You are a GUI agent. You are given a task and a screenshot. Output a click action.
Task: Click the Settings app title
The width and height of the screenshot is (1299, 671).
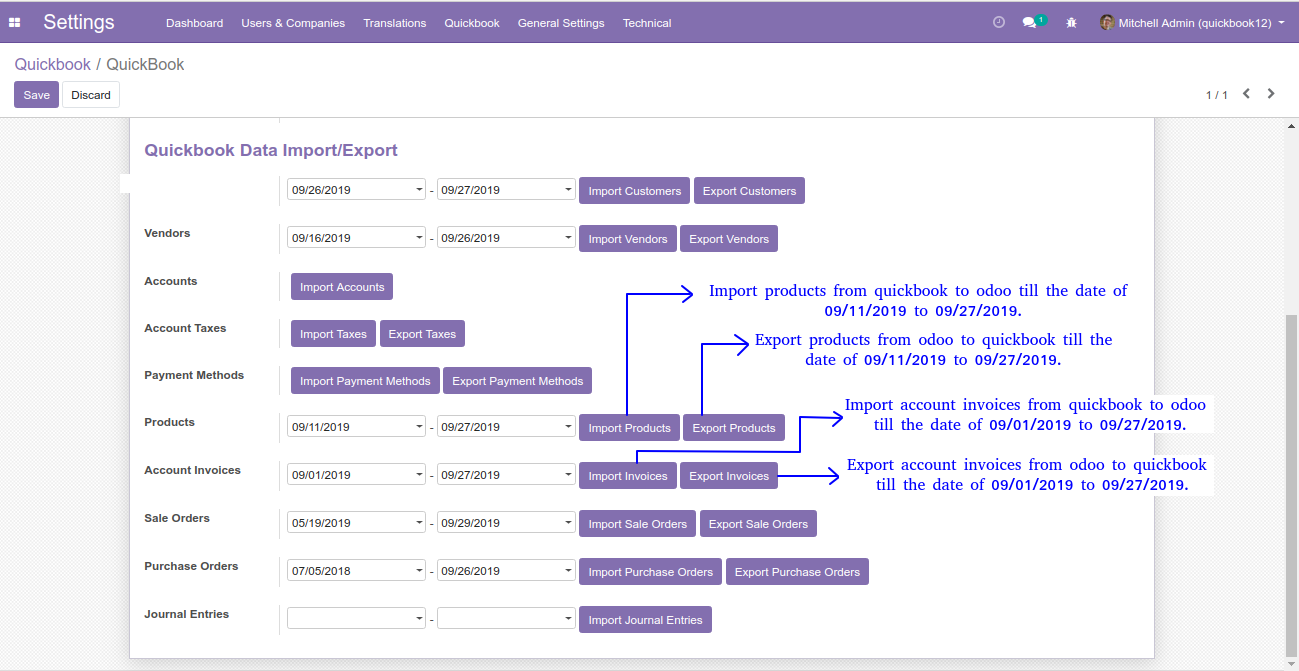[x=79, y=22]
